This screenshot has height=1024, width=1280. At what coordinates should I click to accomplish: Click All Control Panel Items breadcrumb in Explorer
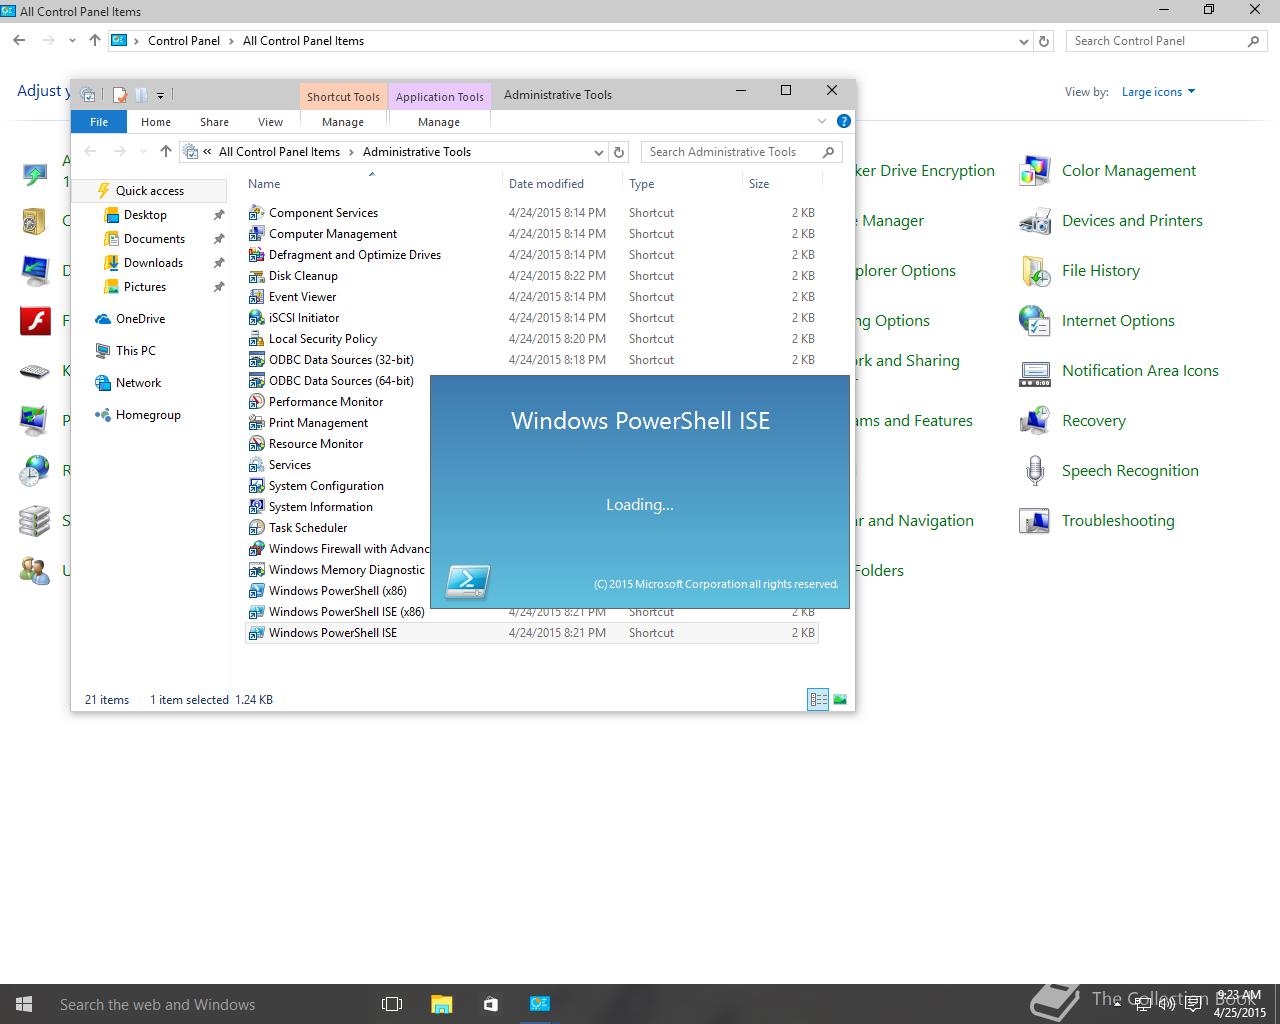(x=279, y=152)
